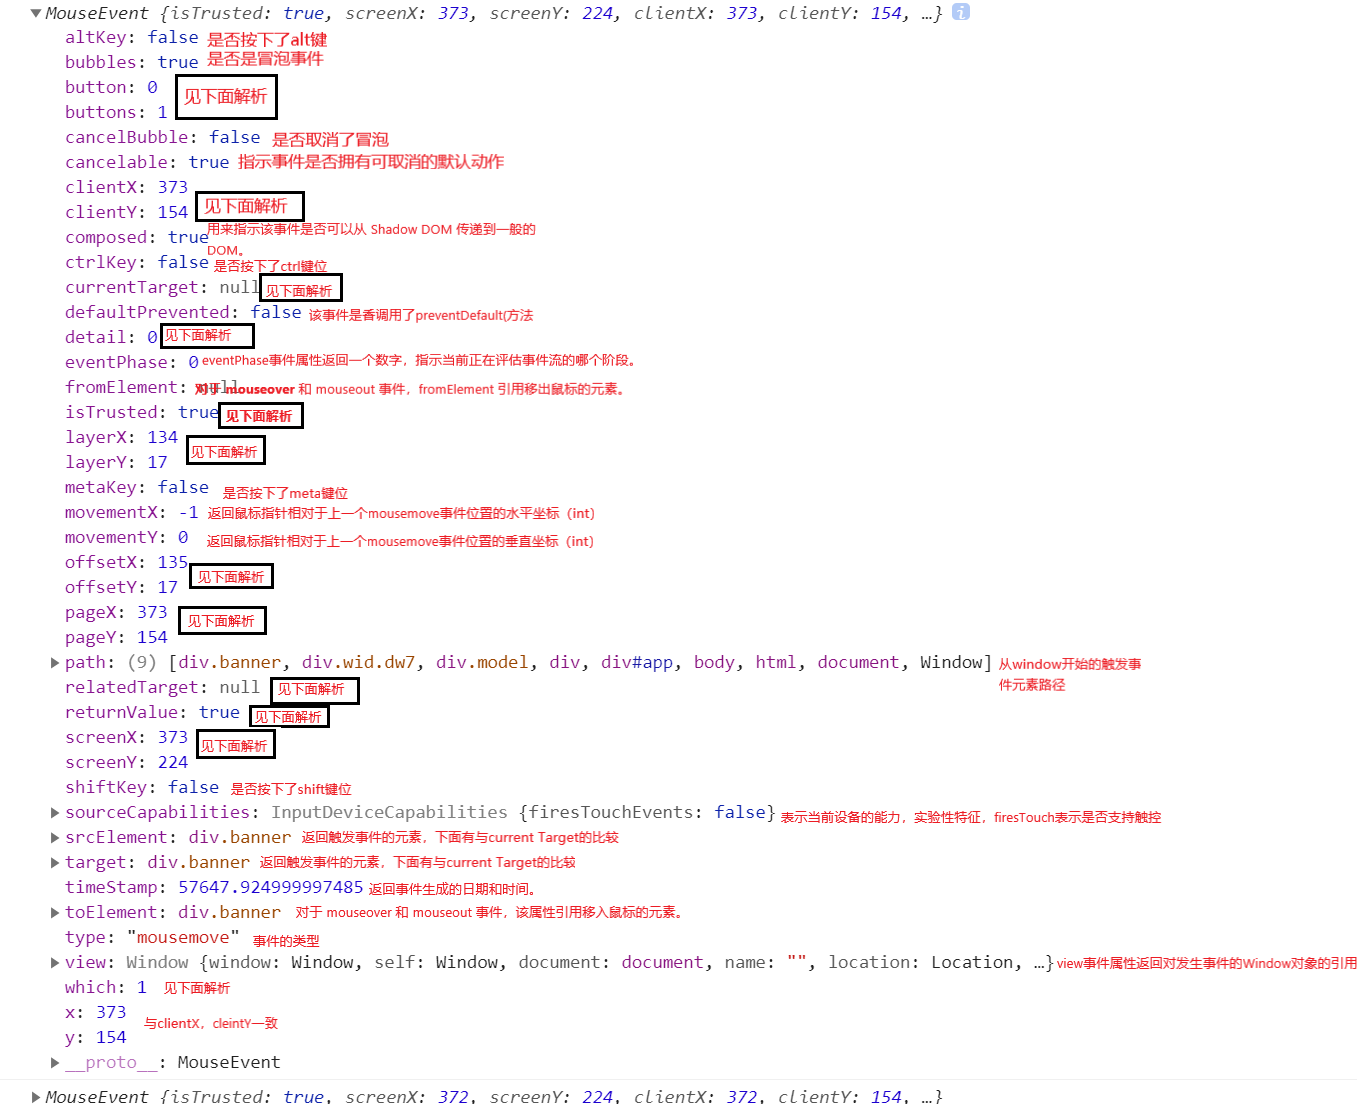This screenshot has width=1357, height=1104.
Task: Click div.model in the path array
Action: [482, 662]
